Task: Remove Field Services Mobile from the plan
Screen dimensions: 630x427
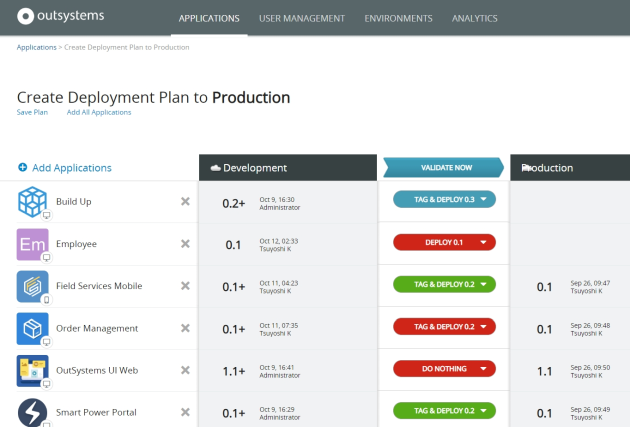Action: [x=185, y=286]
